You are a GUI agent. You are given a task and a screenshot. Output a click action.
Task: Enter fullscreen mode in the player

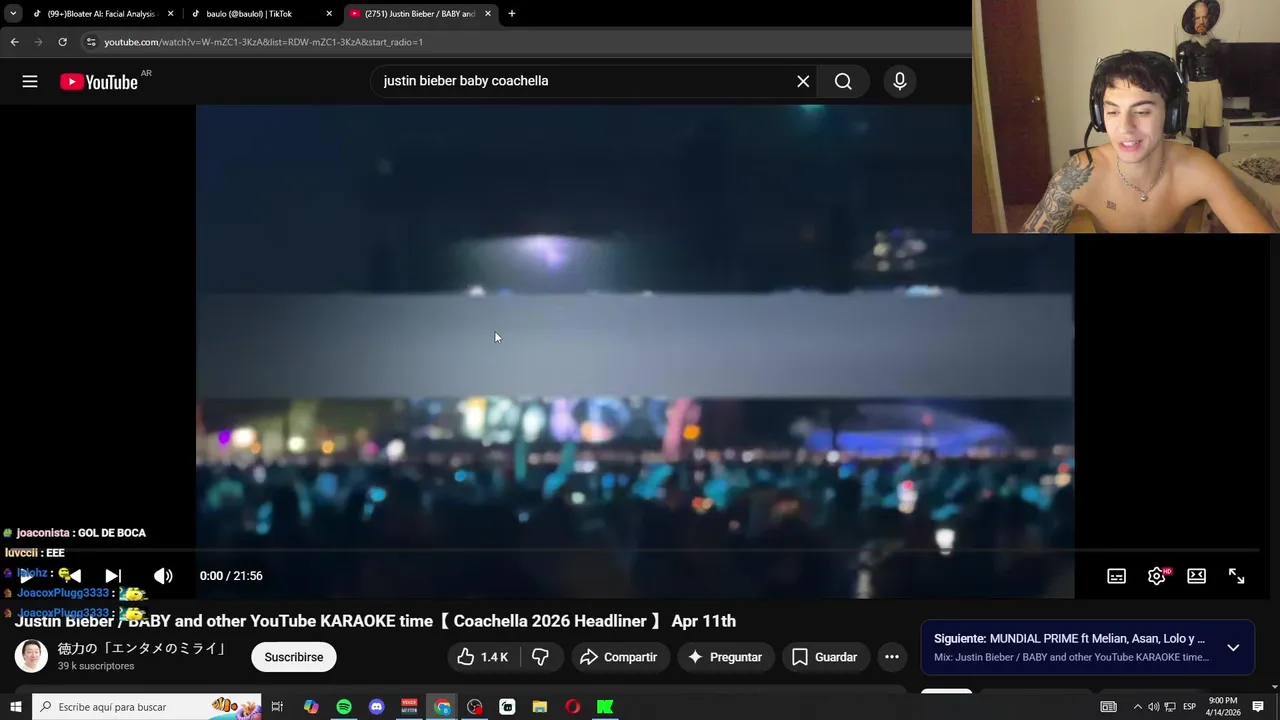pos(1237,576)
